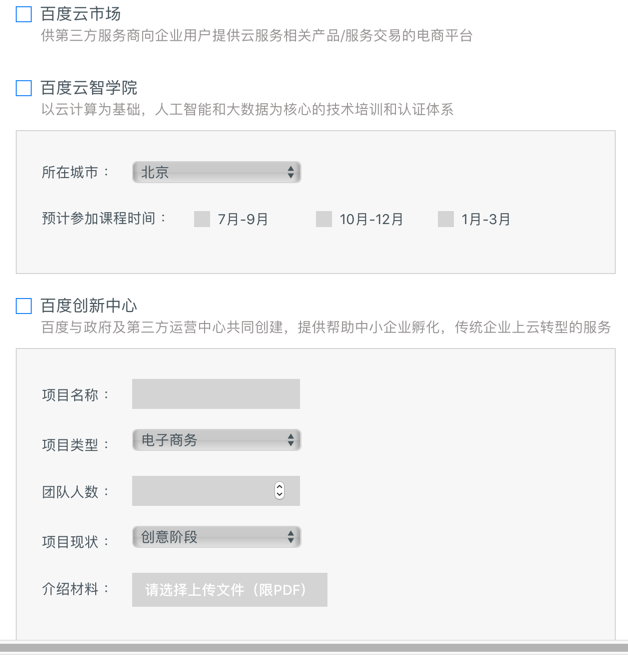Pick the 1月-3月 course time option
This screenshot has height=655, width=628.
[x=446, y=219]
